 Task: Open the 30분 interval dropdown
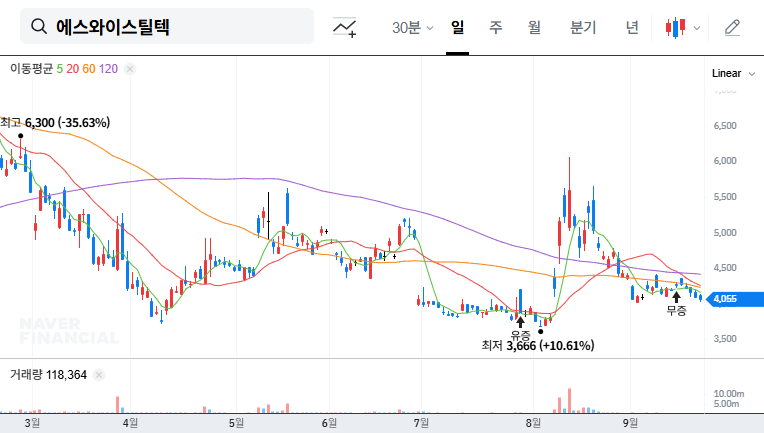pyautogui.click(x=412, y=28)
